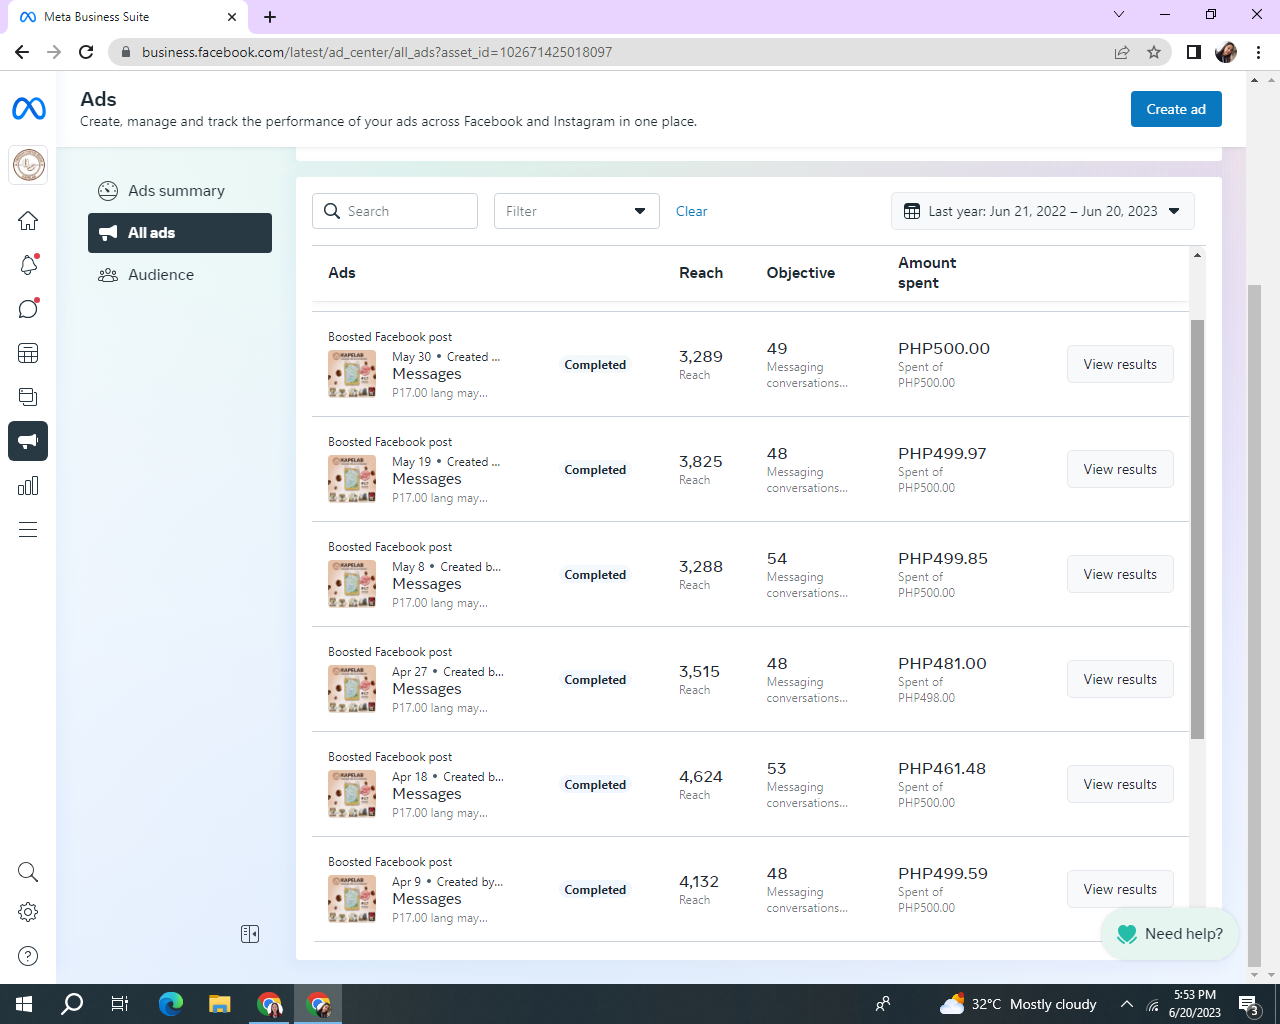This screenshot has width=1280, height=1024.
Task: Open Windows taskbar search
Action: click(72, 1004)
